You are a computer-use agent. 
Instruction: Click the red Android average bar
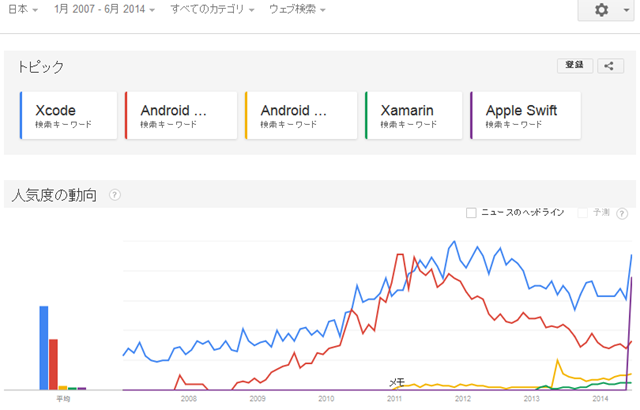(53, 364)
